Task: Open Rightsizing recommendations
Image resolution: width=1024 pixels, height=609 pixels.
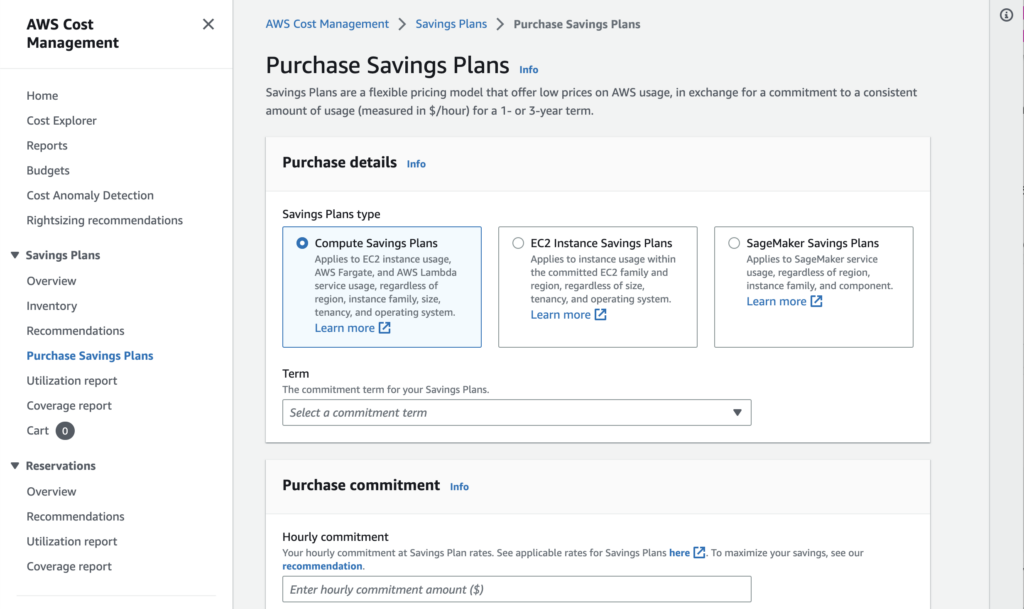Action: click(104, 220)
